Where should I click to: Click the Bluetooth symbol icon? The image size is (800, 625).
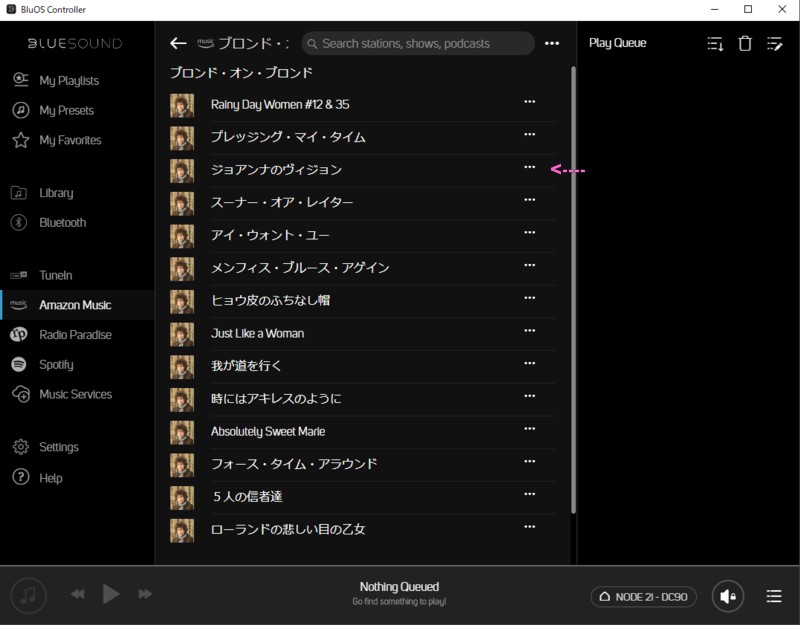(19, 222)
